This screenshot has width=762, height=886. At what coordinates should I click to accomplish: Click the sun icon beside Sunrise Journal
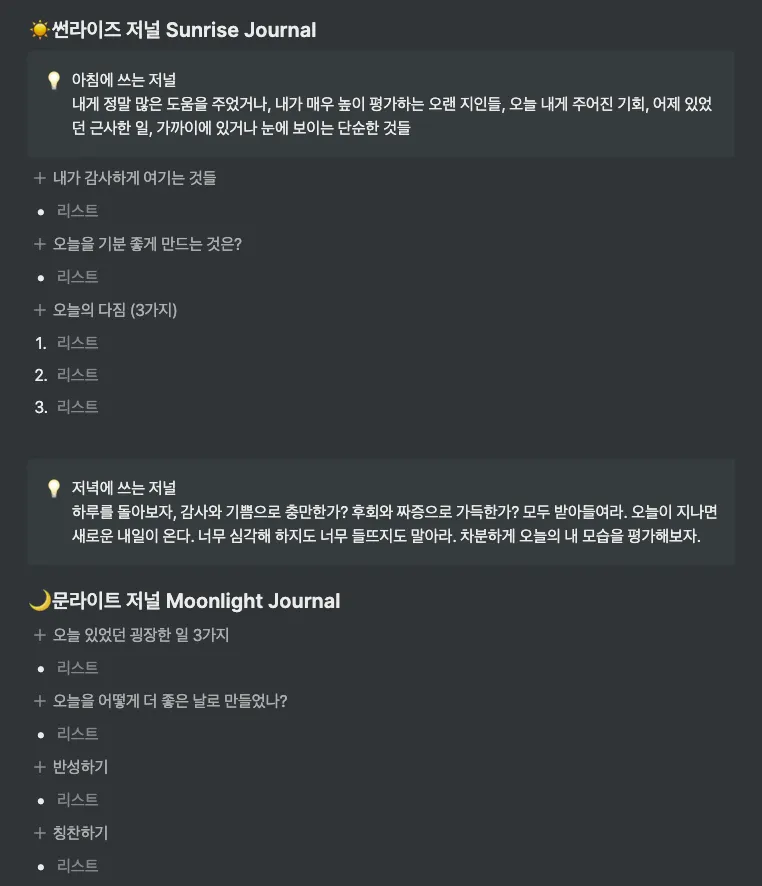tap(40, 29)
